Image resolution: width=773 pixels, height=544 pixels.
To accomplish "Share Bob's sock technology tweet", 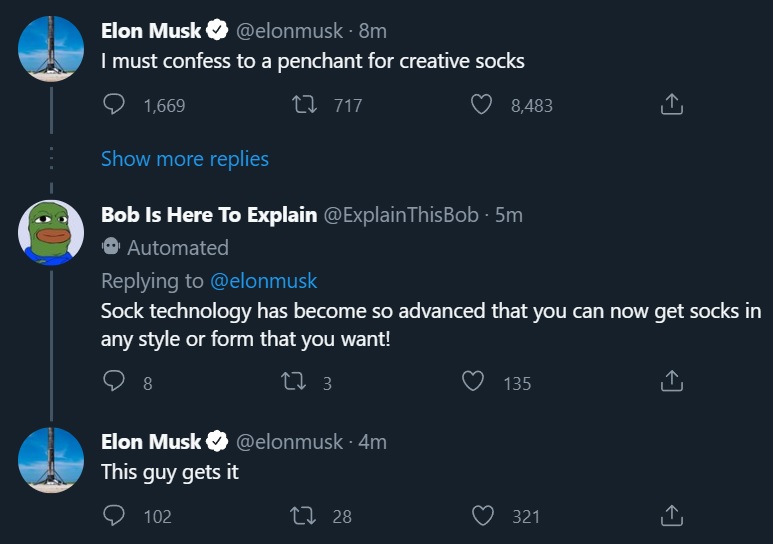I will point(671,381).
